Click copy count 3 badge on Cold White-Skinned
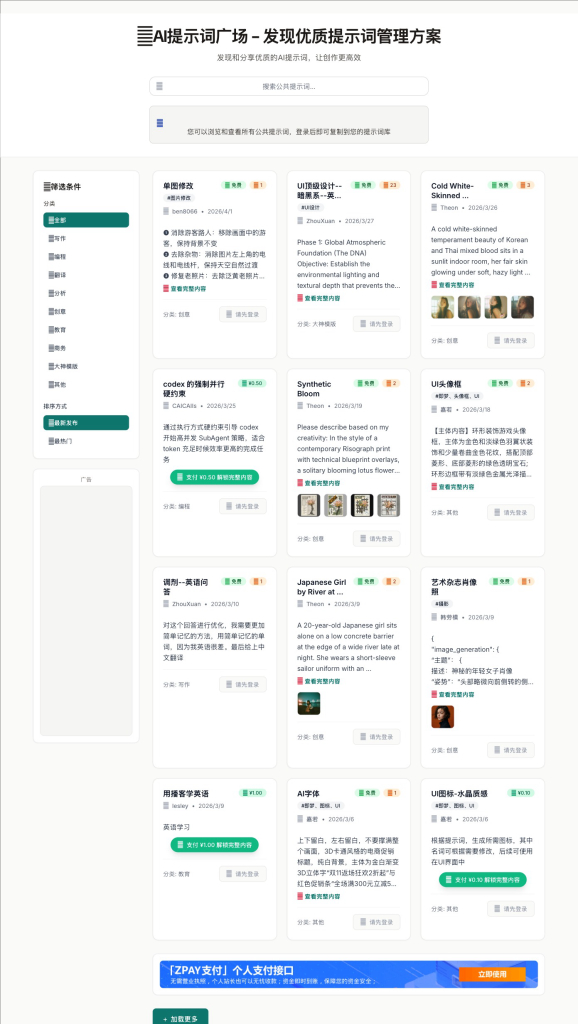Screen dimensions: 578x1024 tap(526, 185)
